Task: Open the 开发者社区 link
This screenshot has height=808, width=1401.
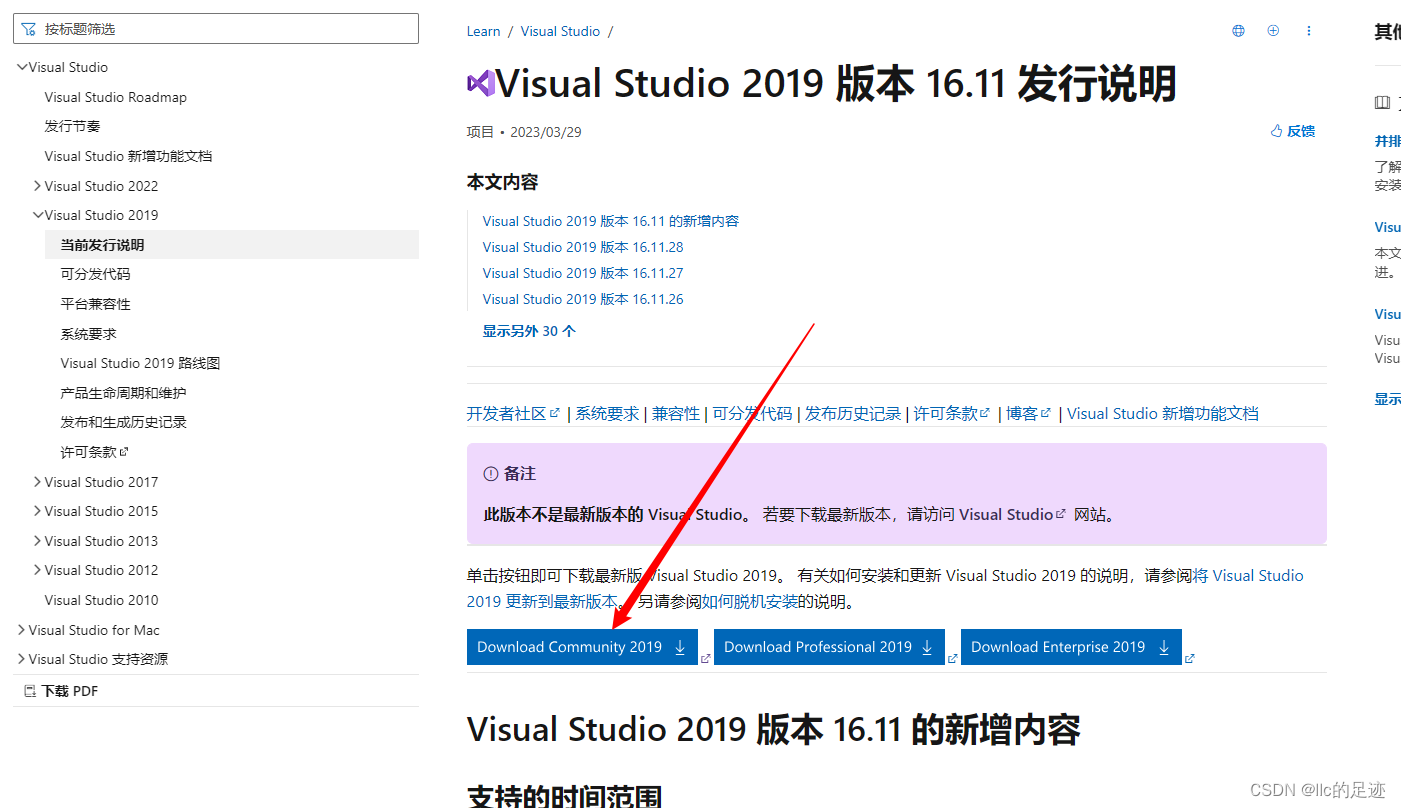Action: coord(513,413)
